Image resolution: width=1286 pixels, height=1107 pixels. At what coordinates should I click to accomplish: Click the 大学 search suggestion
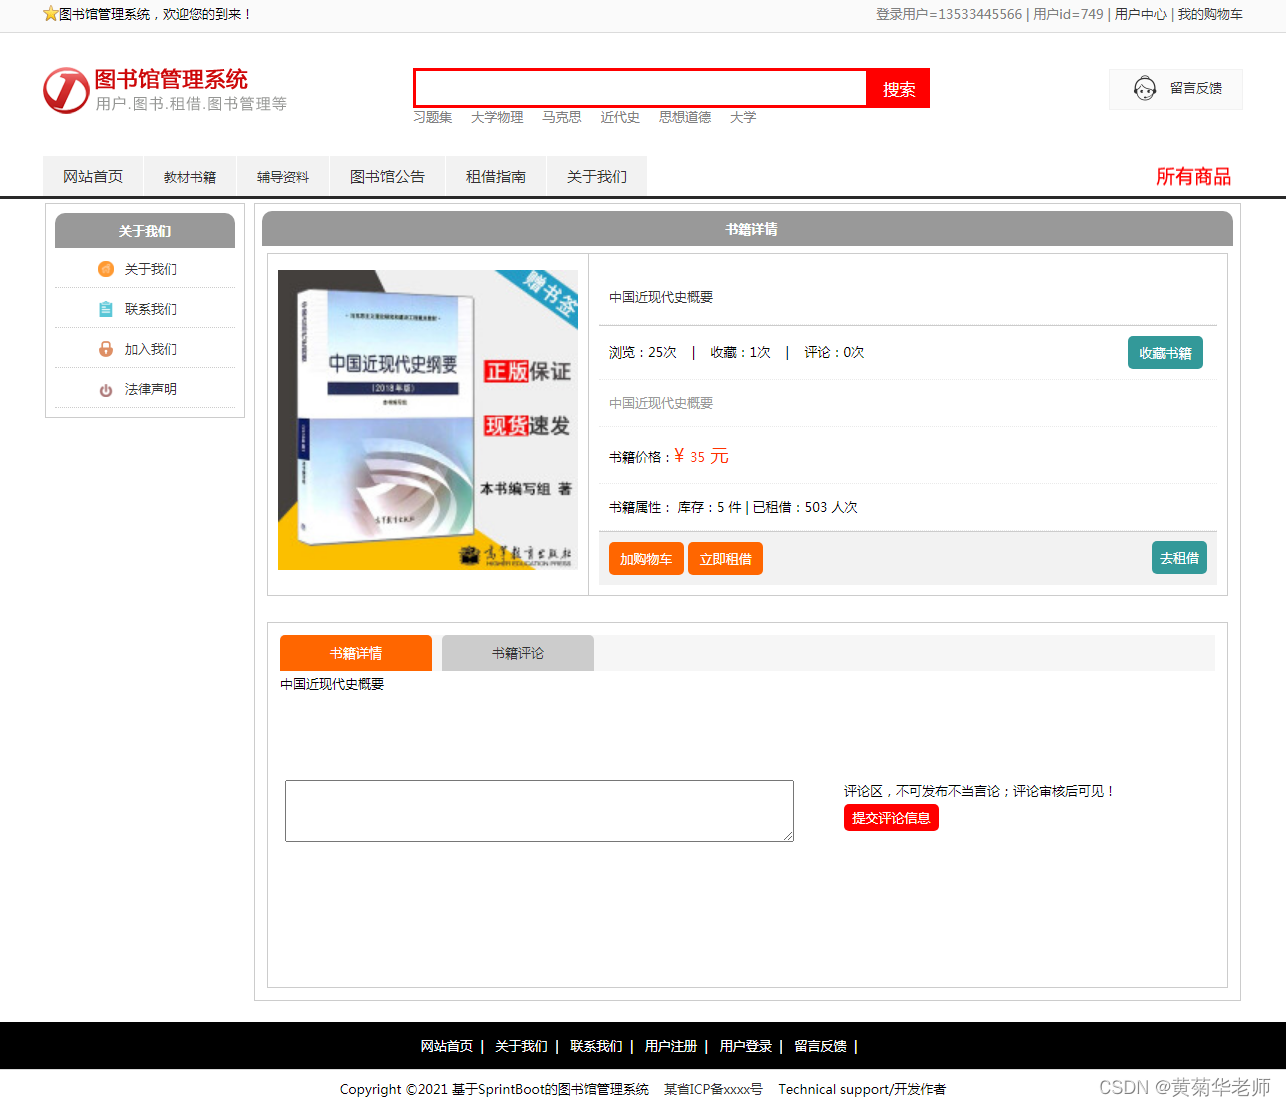click(x=743, y=117)
